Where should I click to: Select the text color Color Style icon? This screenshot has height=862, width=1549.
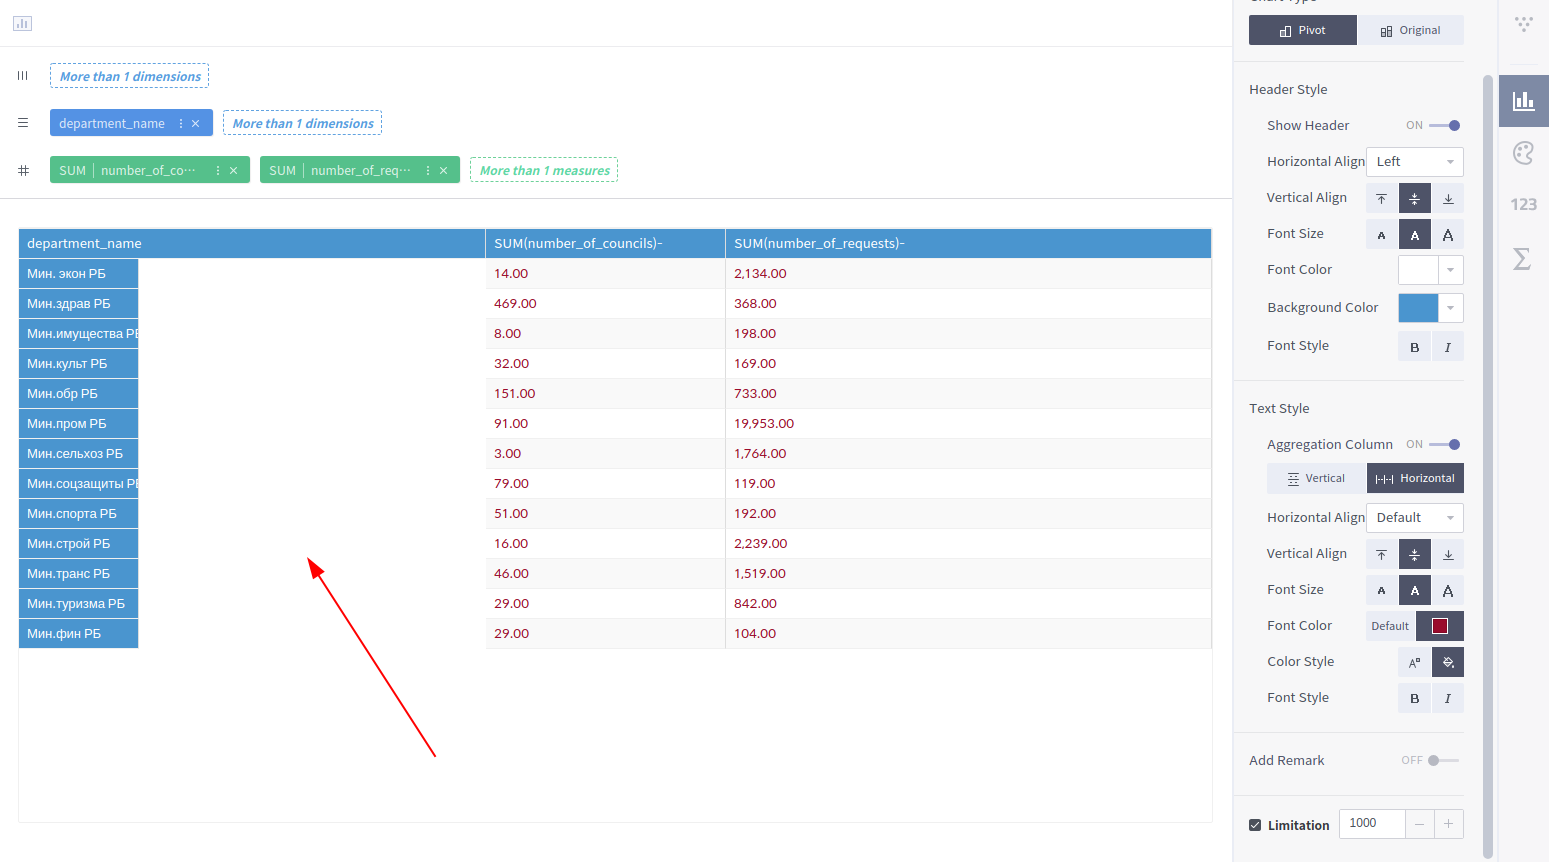(x=1414, y=662)
